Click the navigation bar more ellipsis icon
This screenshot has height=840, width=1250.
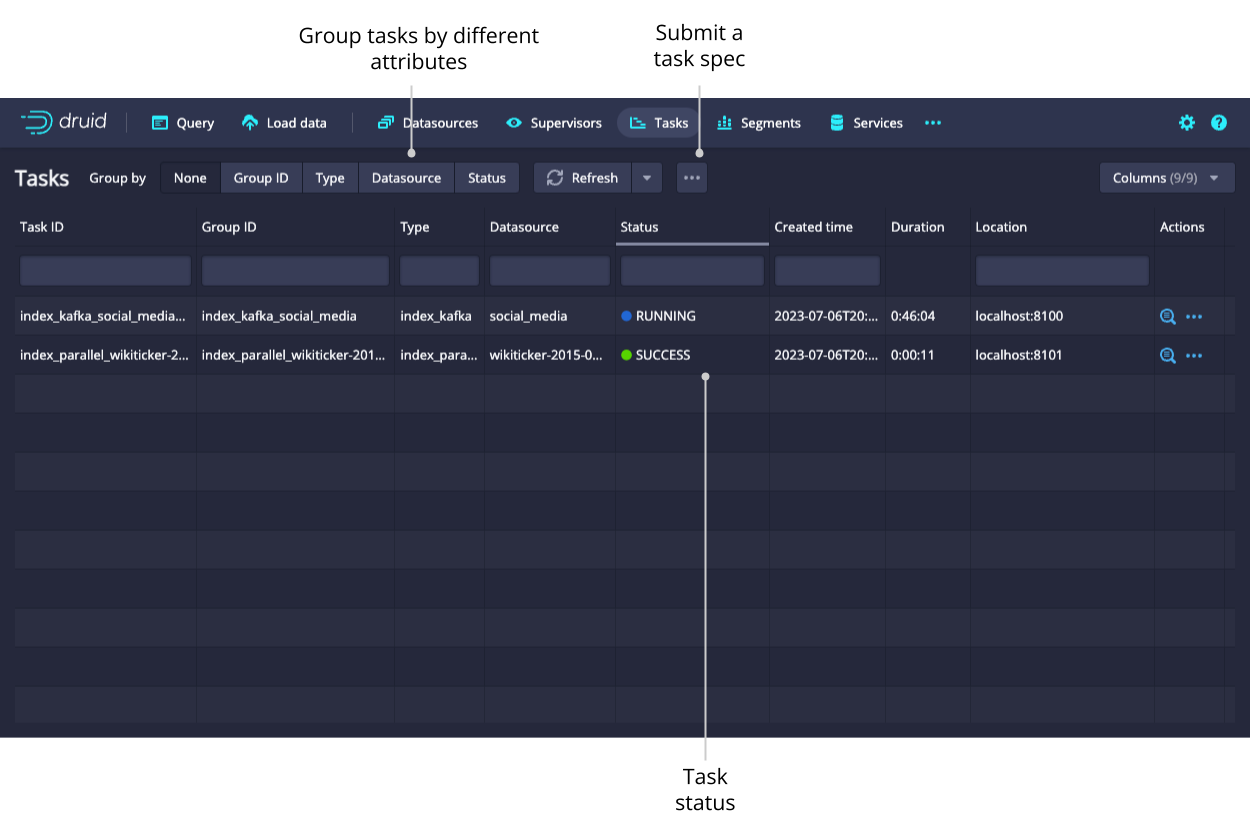point(933,123)
